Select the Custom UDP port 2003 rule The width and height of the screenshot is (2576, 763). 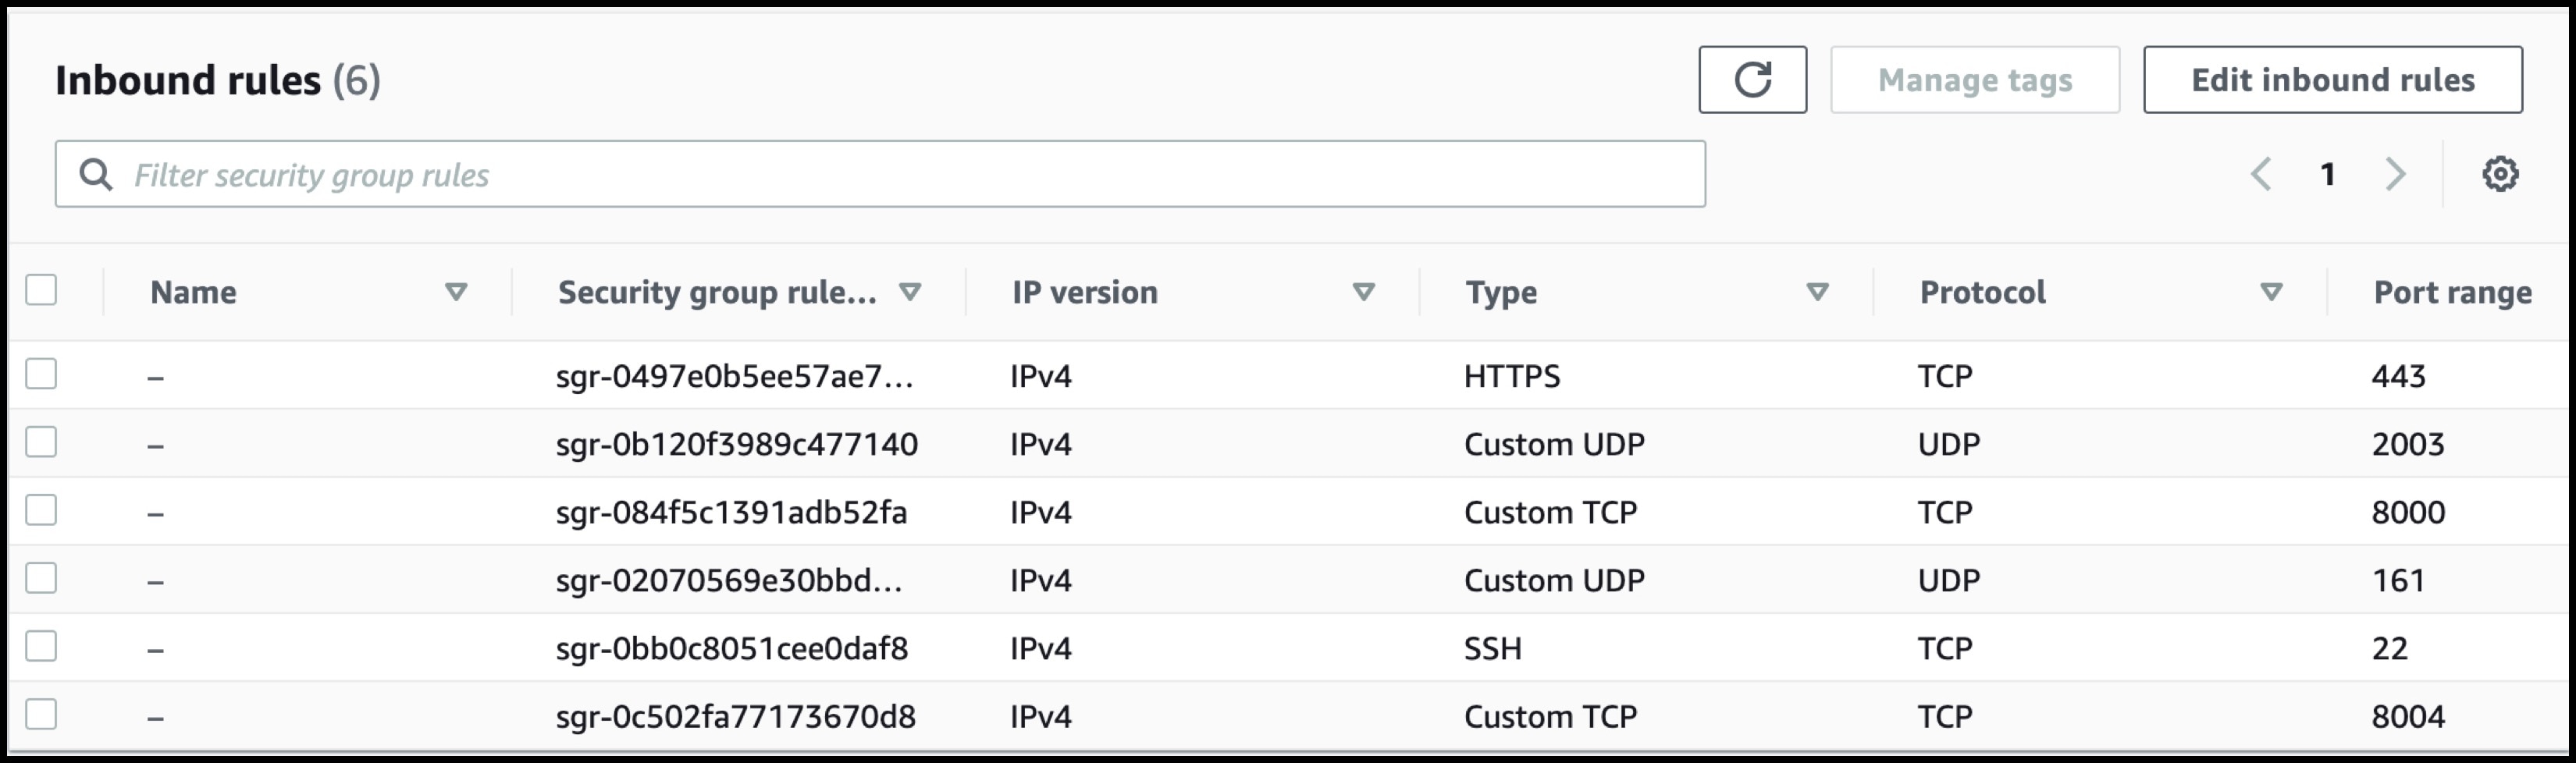(x=41, y=442)
